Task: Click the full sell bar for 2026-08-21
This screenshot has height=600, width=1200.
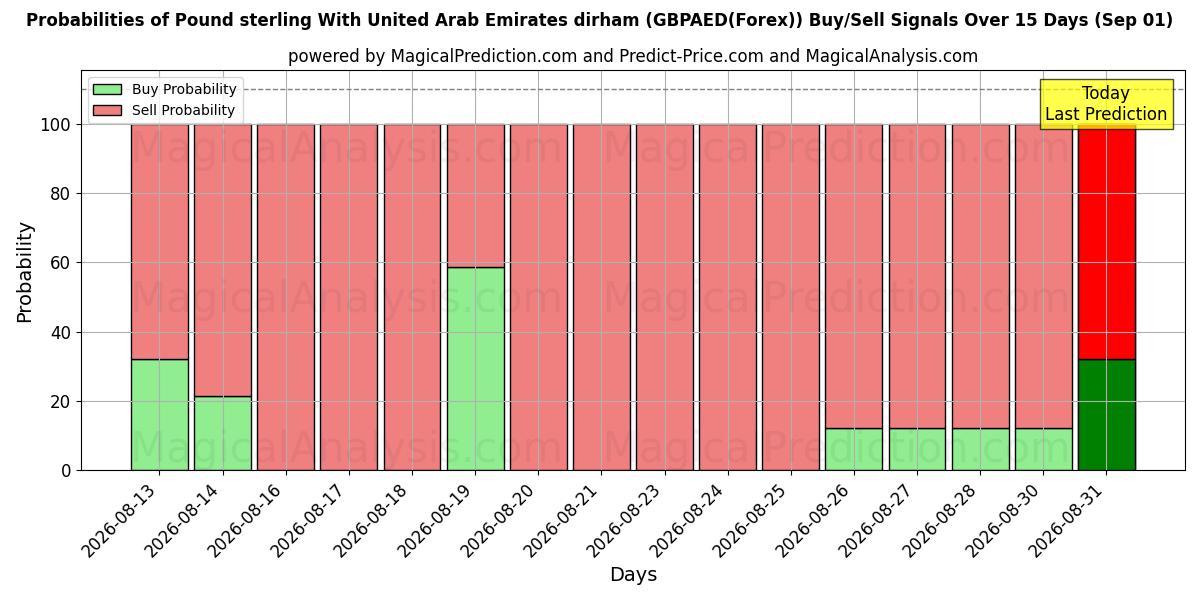Action: (x=602, y=297)
